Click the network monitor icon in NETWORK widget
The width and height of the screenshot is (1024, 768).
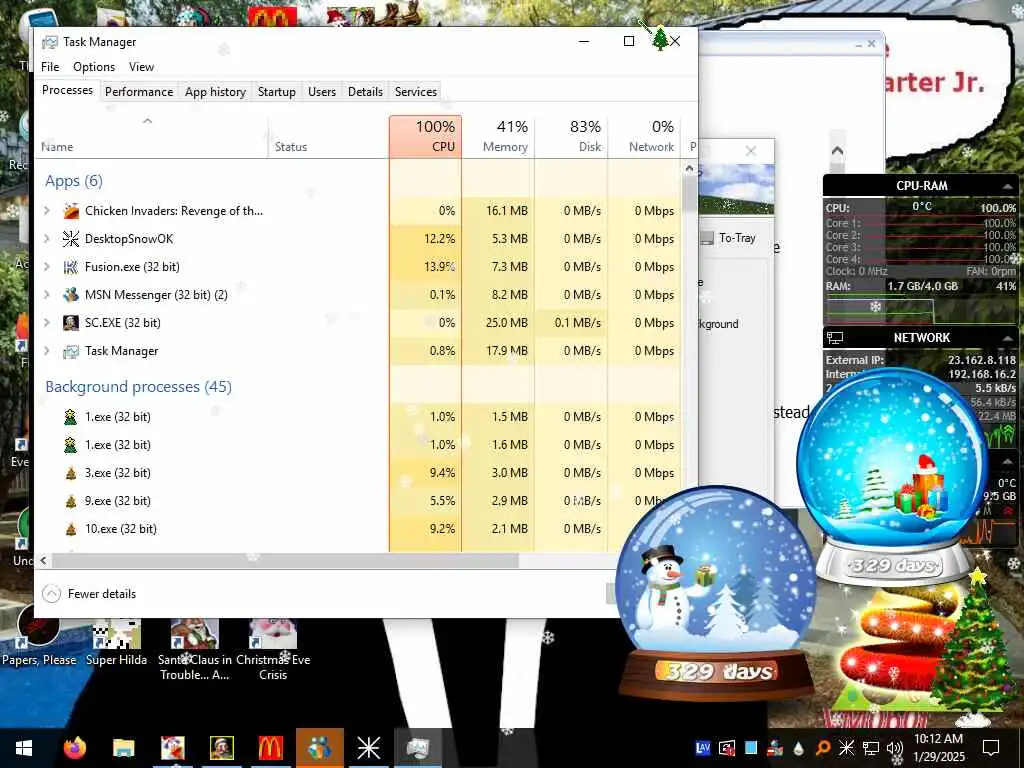[x=835, y=338]
